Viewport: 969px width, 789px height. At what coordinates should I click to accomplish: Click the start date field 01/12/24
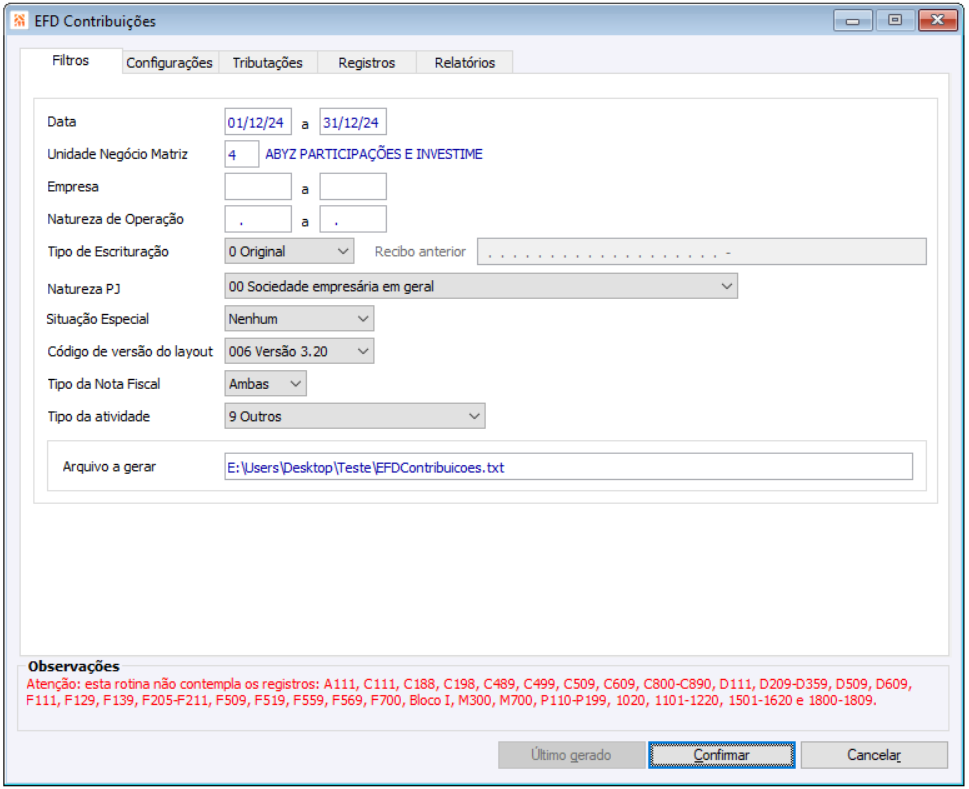coord(258,122)
